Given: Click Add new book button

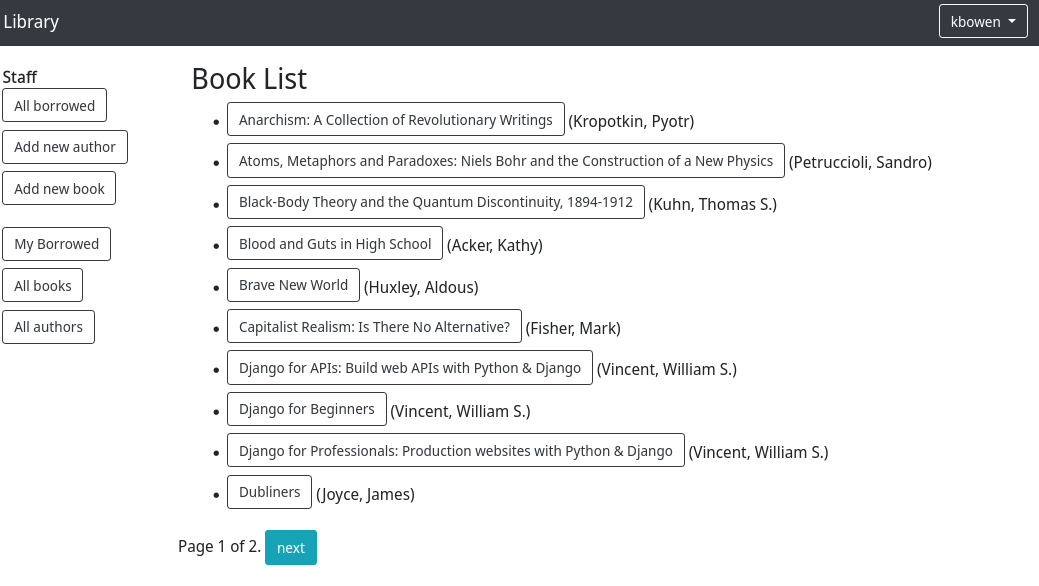Looking at the screenshot, I should click(59, 189).
